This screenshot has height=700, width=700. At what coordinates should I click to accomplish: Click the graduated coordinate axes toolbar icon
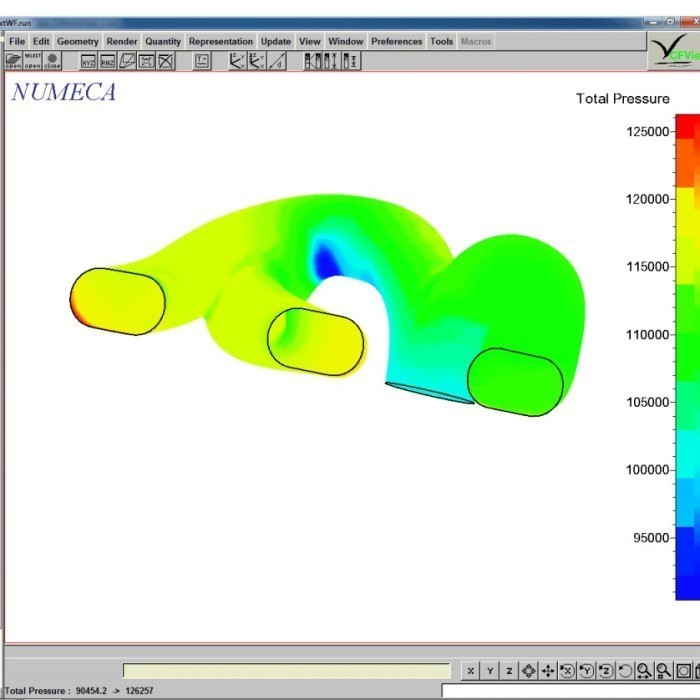point(257,61)
